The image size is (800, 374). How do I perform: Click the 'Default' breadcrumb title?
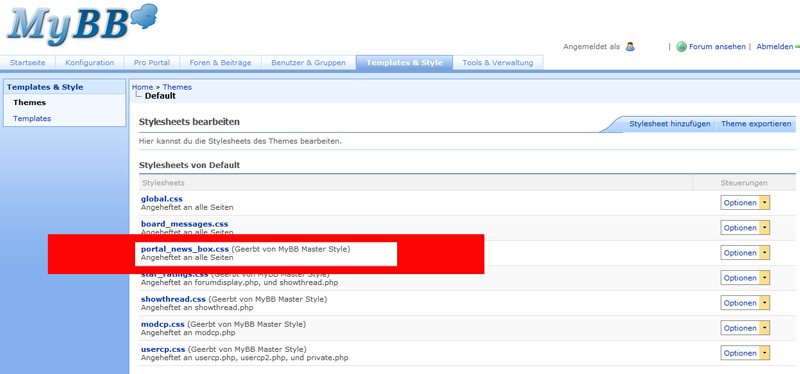[x=160, y=96]
